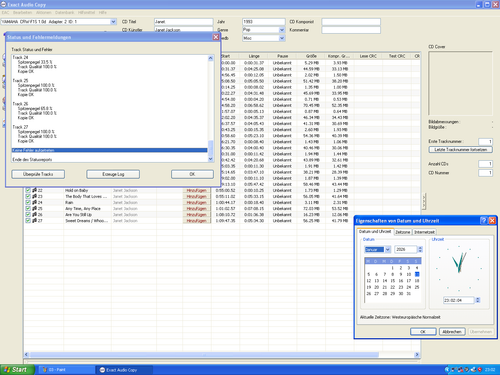The image size is (500, 375).
Task: Increase the year with the up arrow
Action: point(420,248)
